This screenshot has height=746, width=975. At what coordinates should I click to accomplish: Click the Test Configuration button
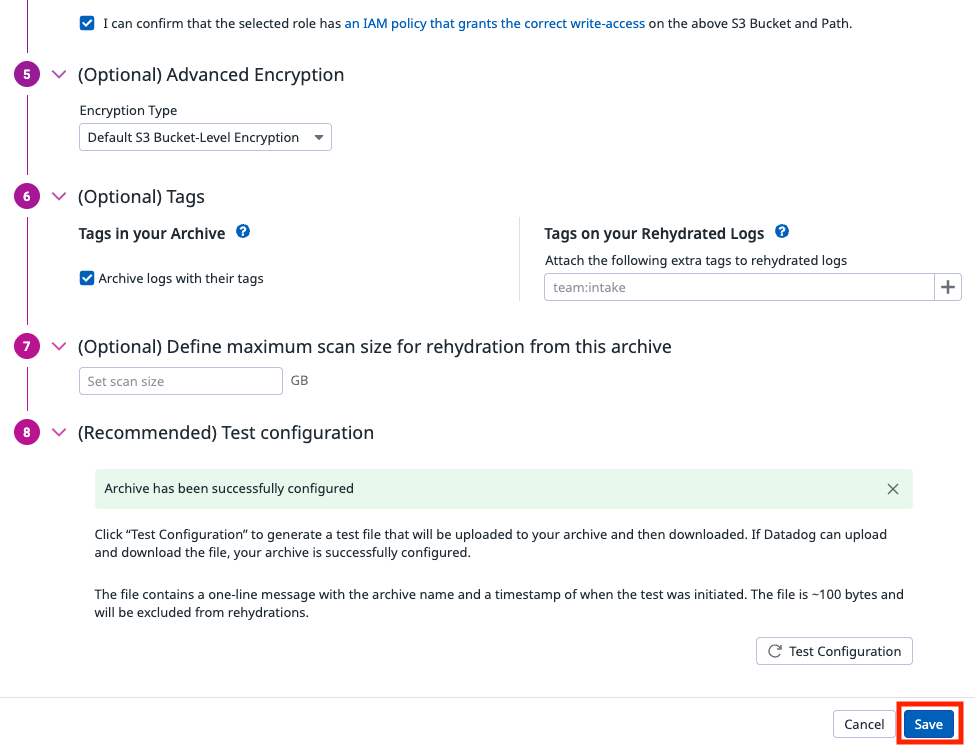pyautogui.click(x=834, y=651)
